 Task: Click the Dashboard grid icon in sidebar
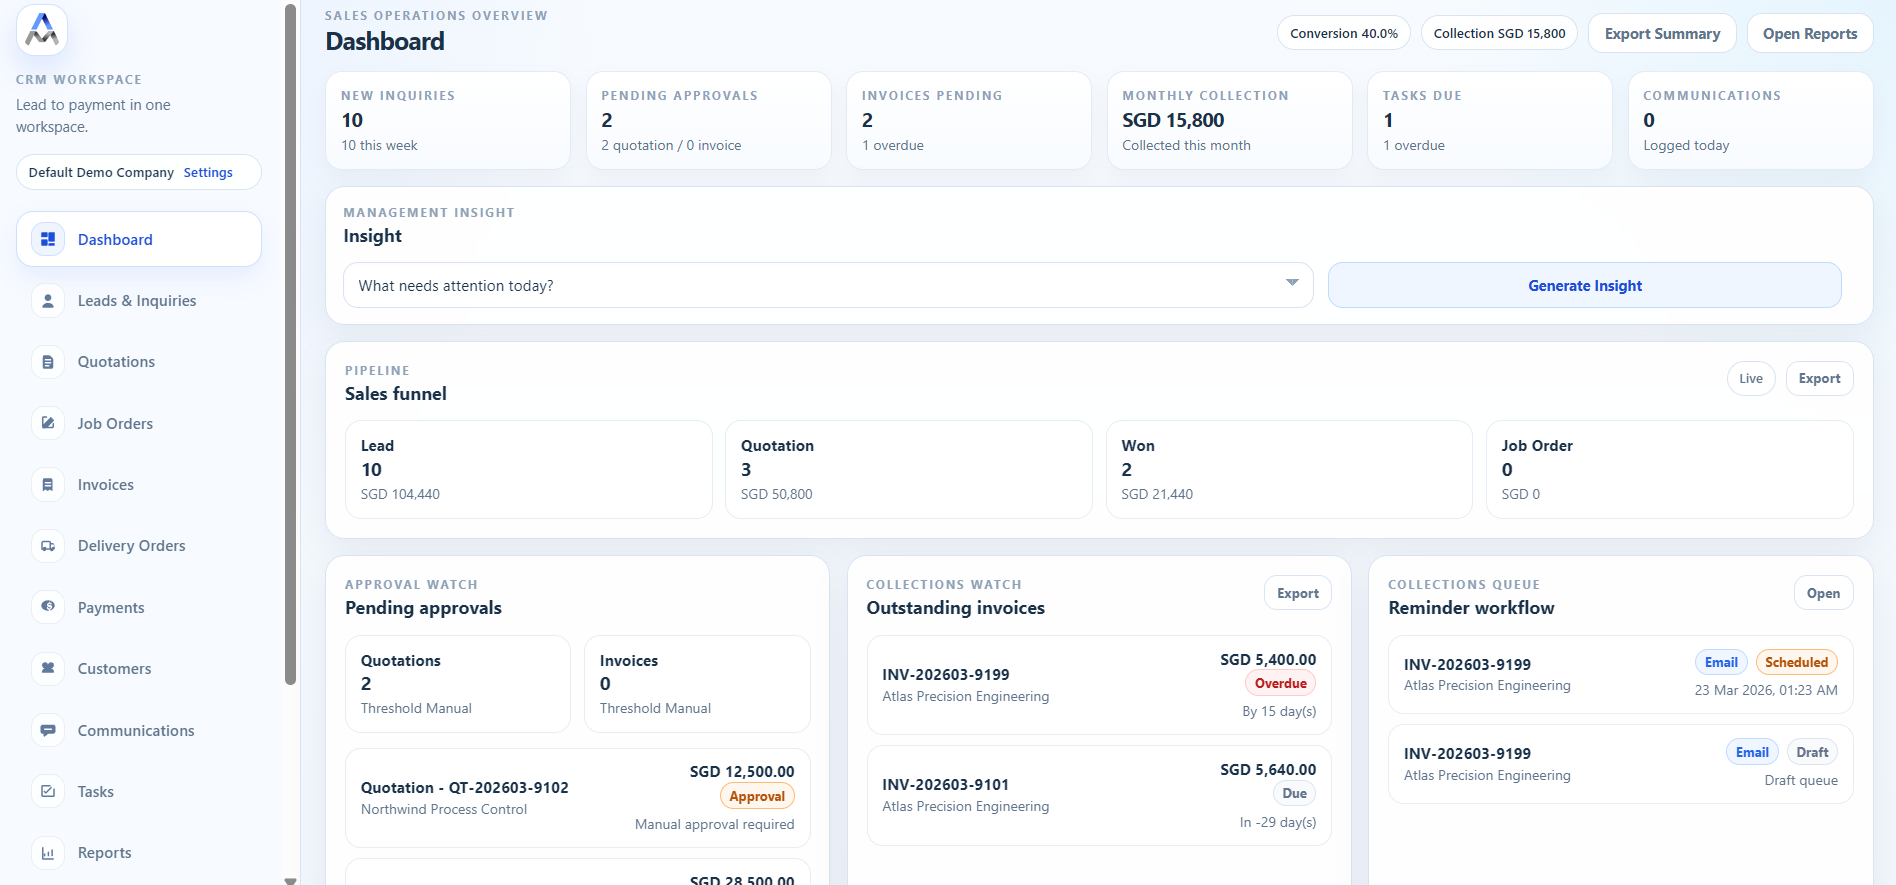[48, 239]
